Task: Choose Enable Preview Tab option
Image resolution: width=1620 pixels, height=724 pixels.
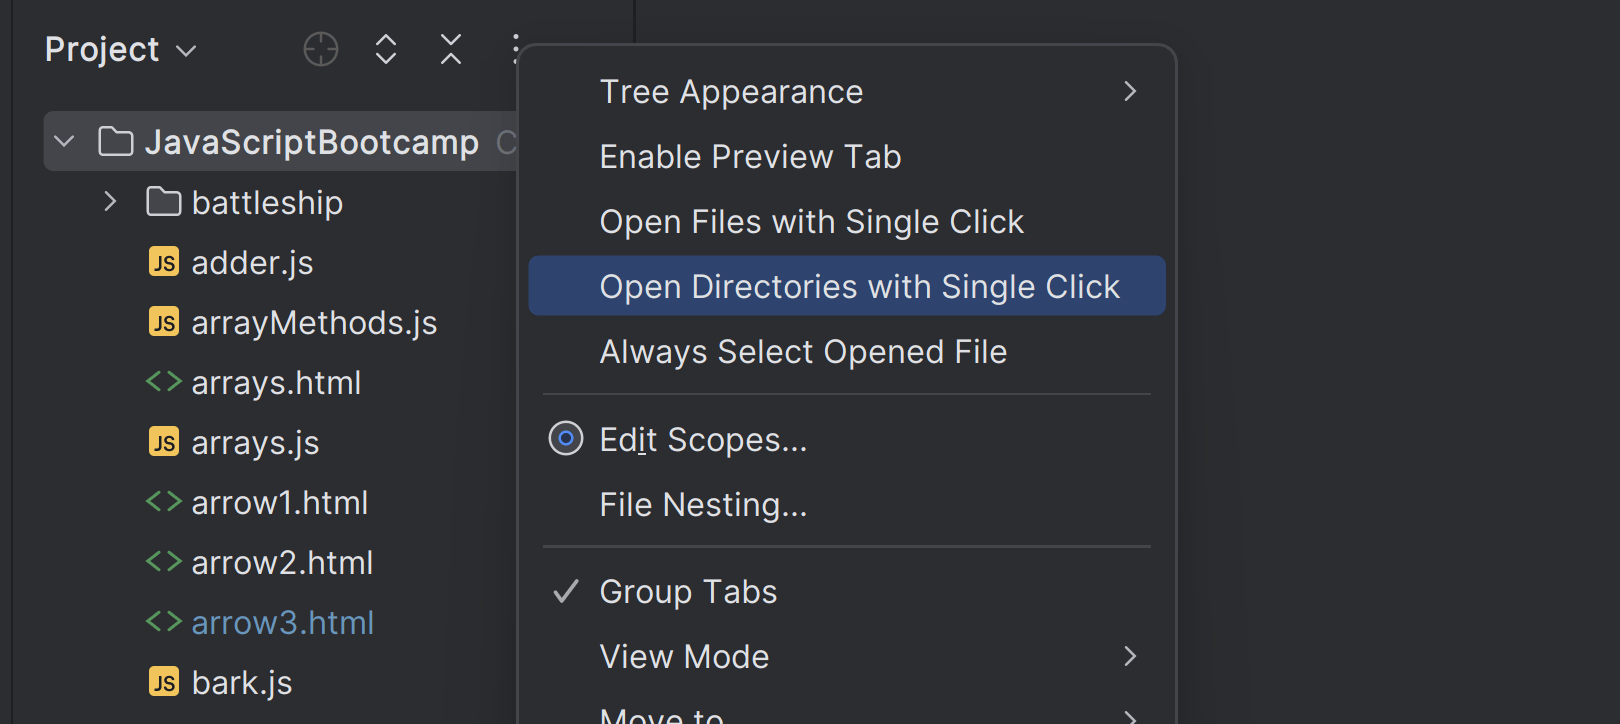Action: (x=750, y=157)
